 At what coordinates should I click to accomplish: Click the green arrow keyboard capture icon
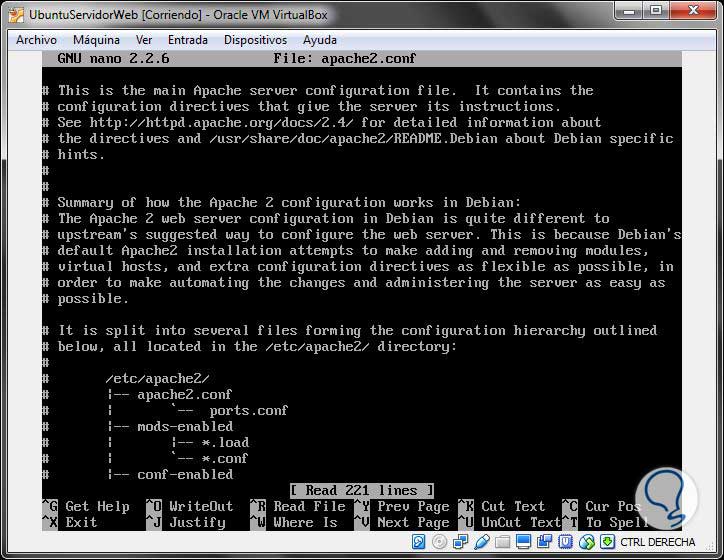(607, 542)
